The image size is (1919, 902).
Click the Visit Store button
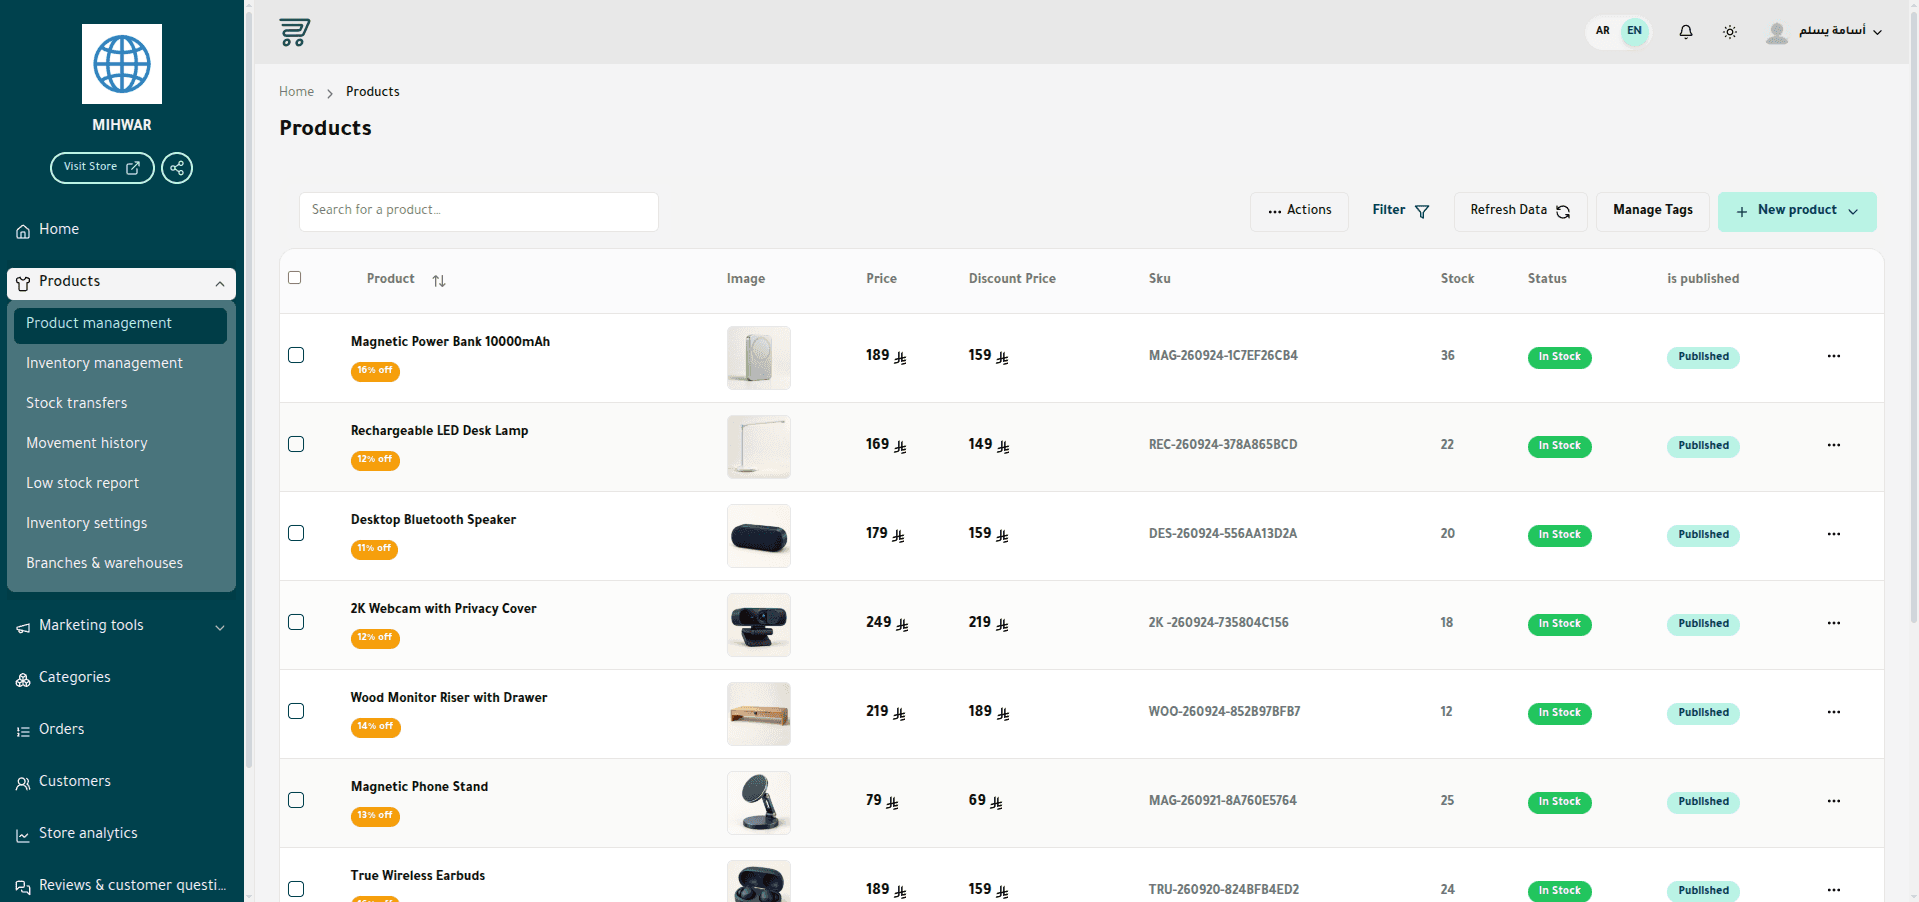(102, 168)
